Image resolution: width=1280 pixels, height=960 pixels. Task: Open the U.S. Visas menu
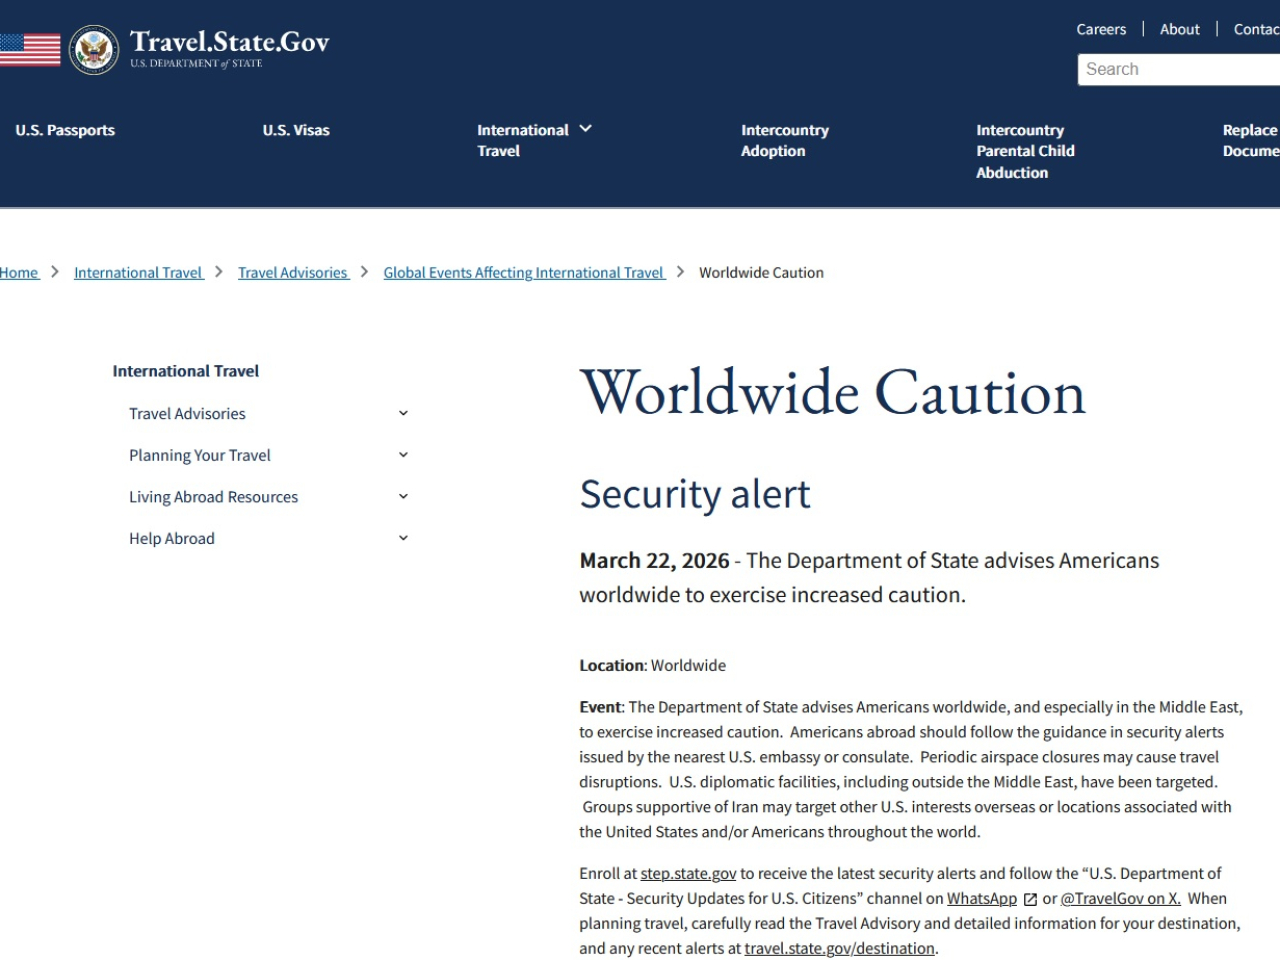tap(296, 130)
